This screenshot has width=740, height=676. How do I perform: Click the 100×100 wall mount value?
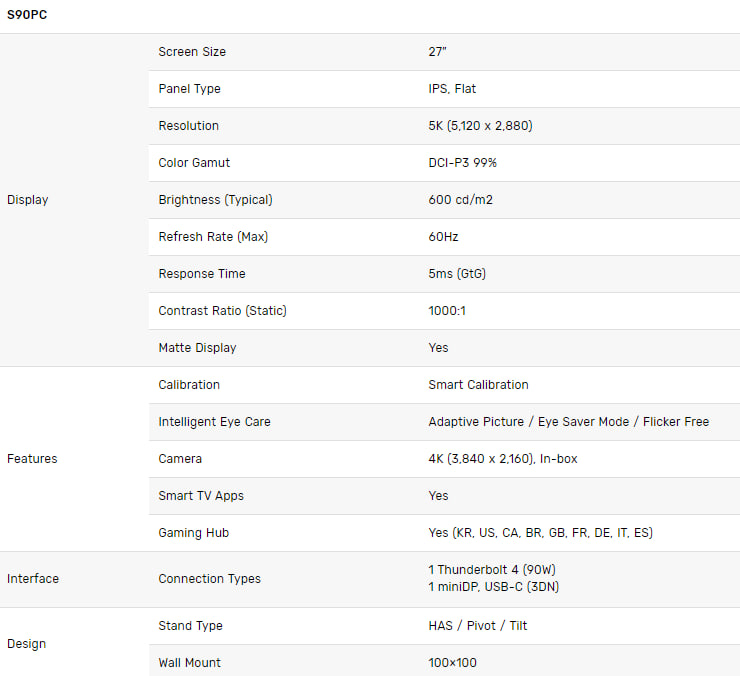coord(453,663)
